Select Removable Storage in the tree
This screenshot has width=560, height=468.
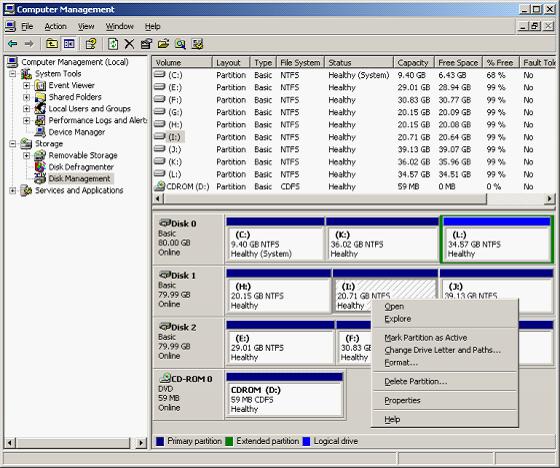coord(83,155)
